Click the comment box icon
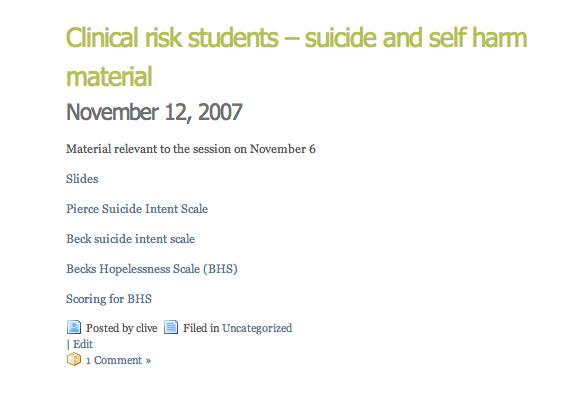The width and height of the screenshot is (566, 396). pos(74,359)
